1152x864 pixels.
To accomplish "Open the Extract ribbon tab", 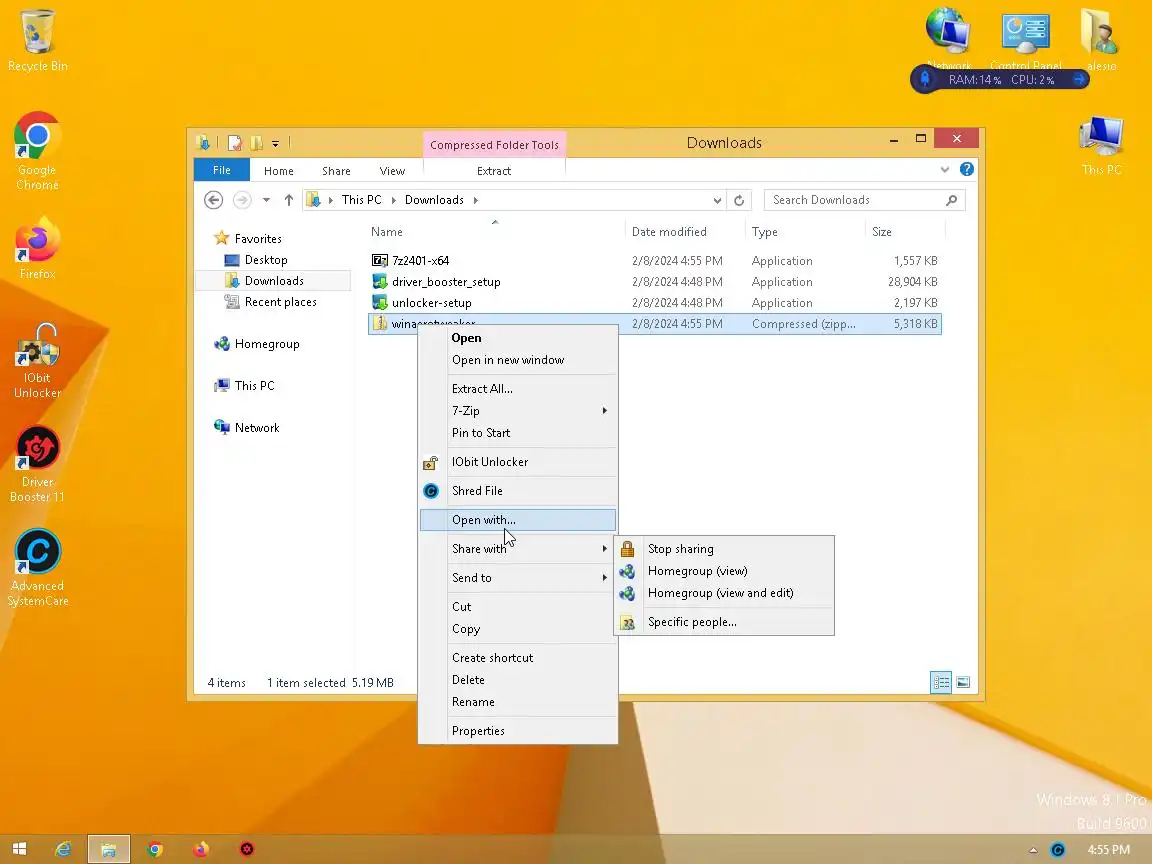I will click(x=494, y=170).
